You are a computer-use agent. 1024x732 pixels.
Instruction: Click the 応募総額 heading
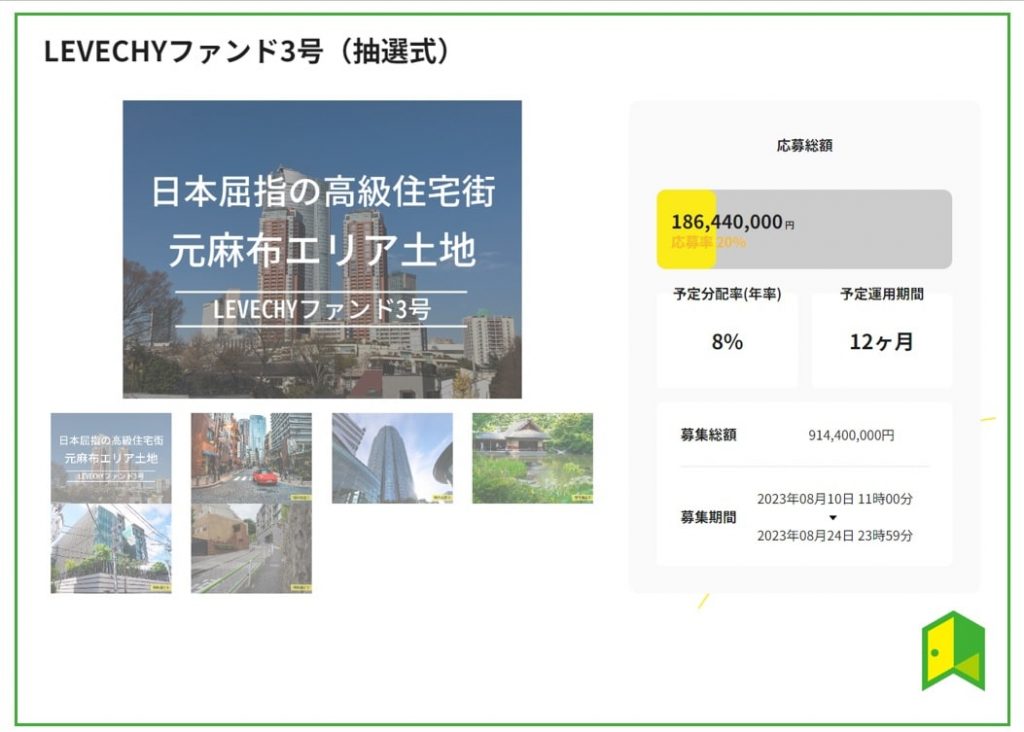805,146
